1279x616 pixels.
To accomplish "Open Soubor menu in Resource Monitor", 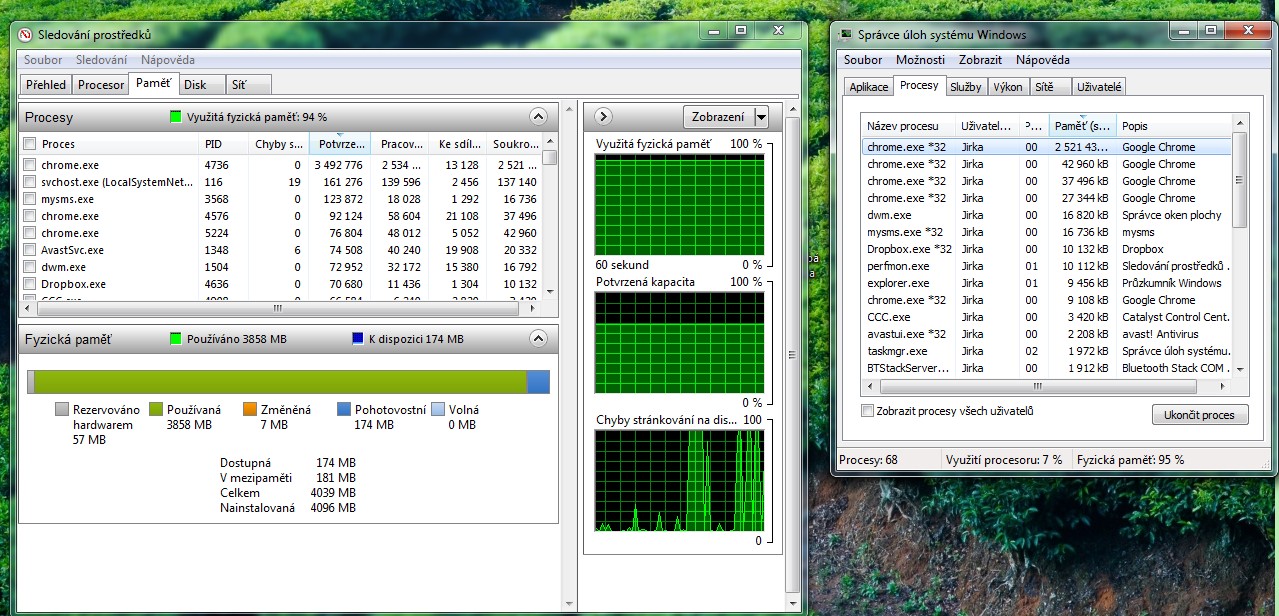I will [x=43, y=60].
